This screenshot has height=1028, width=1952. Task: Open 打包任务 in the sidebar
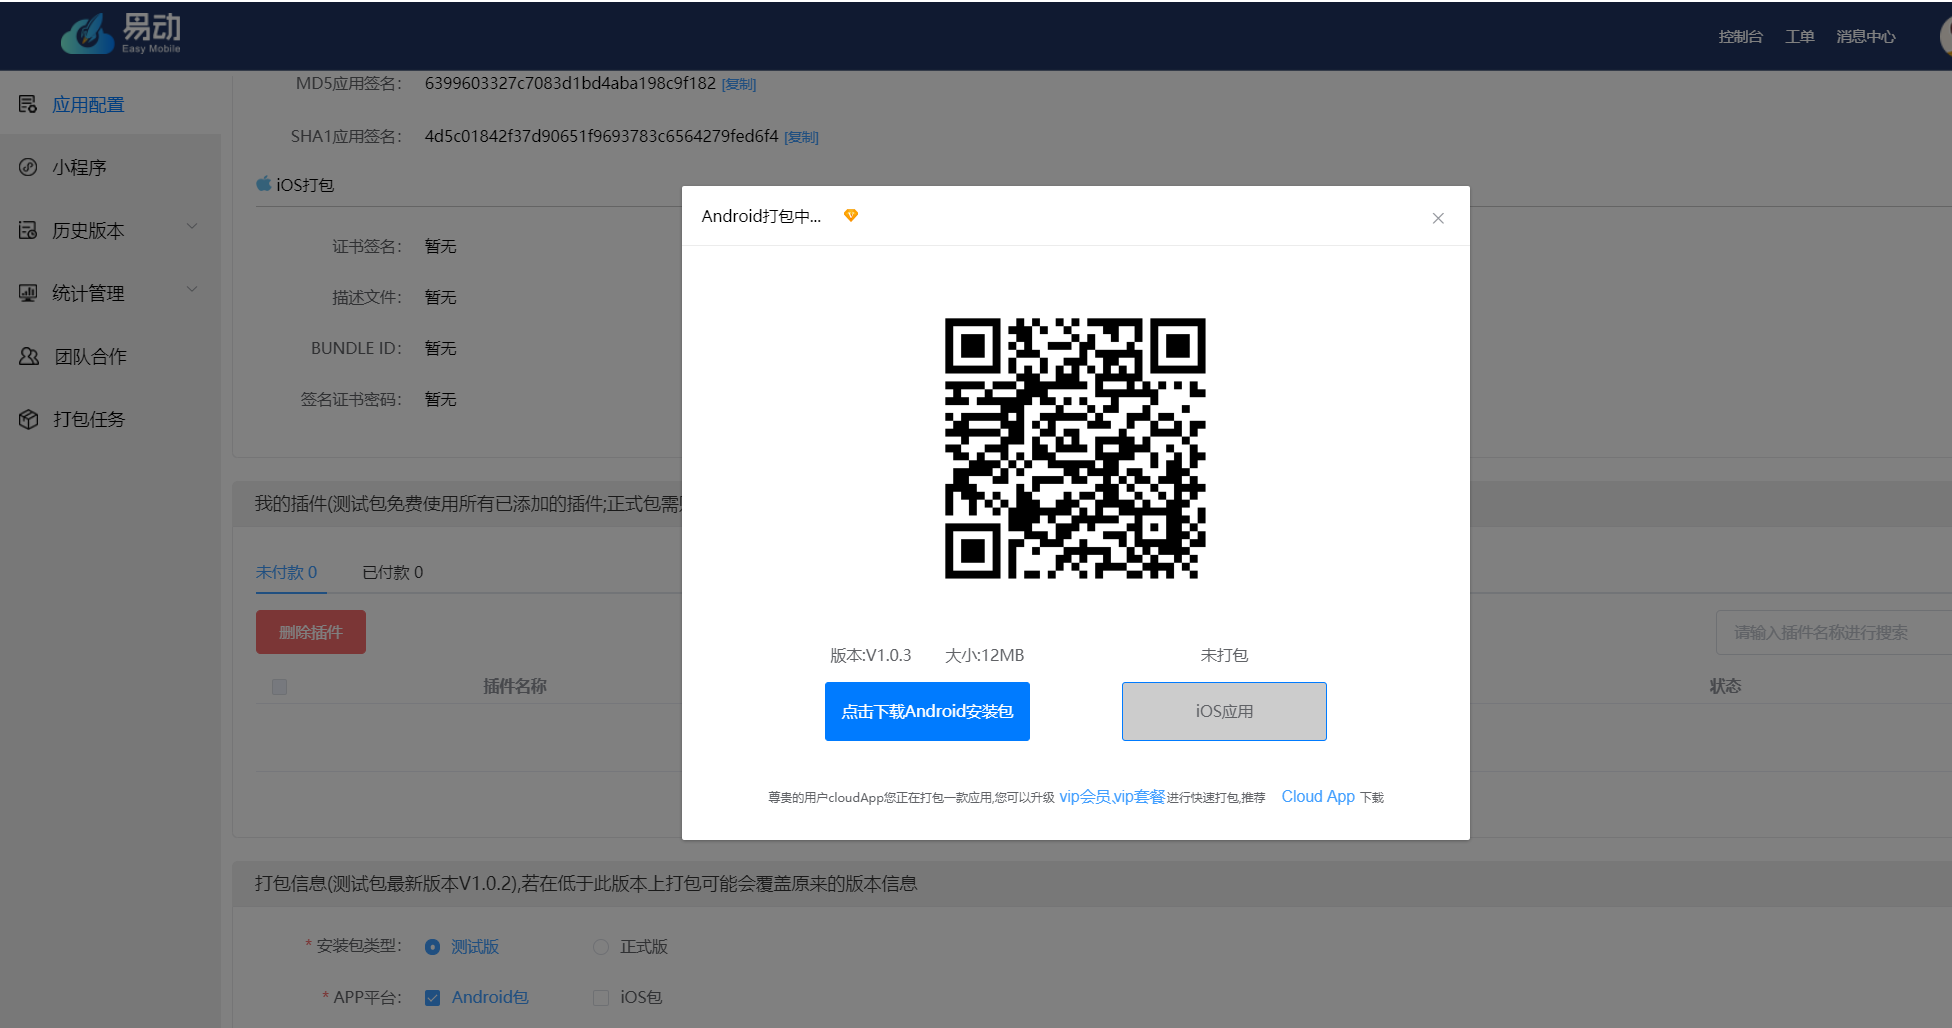(89, 420)
